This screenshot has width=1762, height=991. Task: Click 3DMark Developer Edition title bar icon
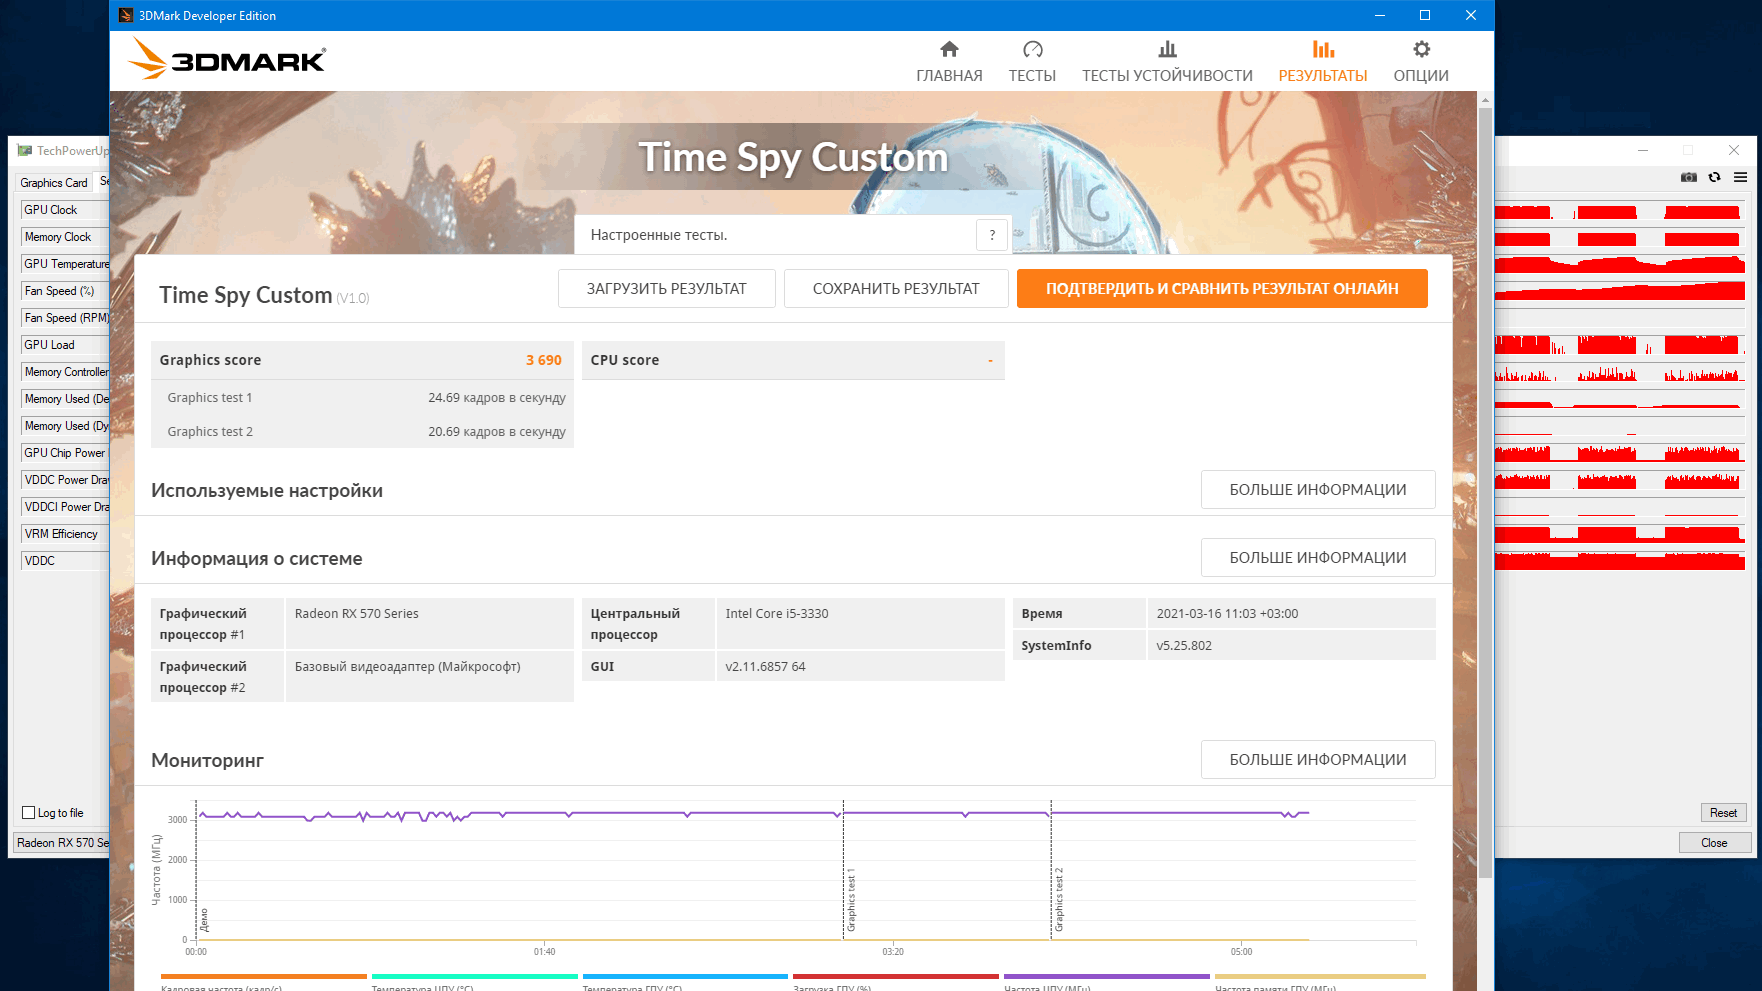coord(125,15)
